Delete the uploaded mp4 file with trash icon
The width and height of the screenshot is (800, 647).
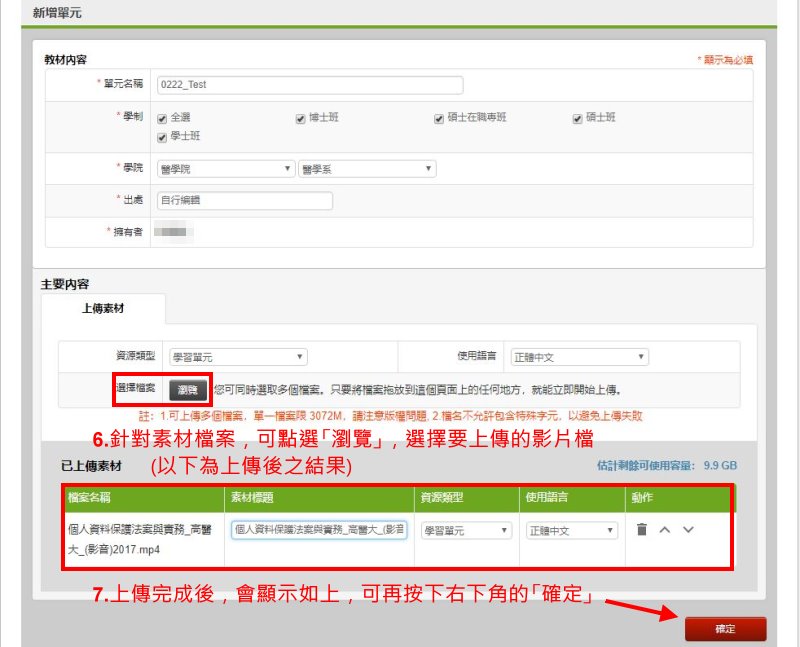[642, 530]
